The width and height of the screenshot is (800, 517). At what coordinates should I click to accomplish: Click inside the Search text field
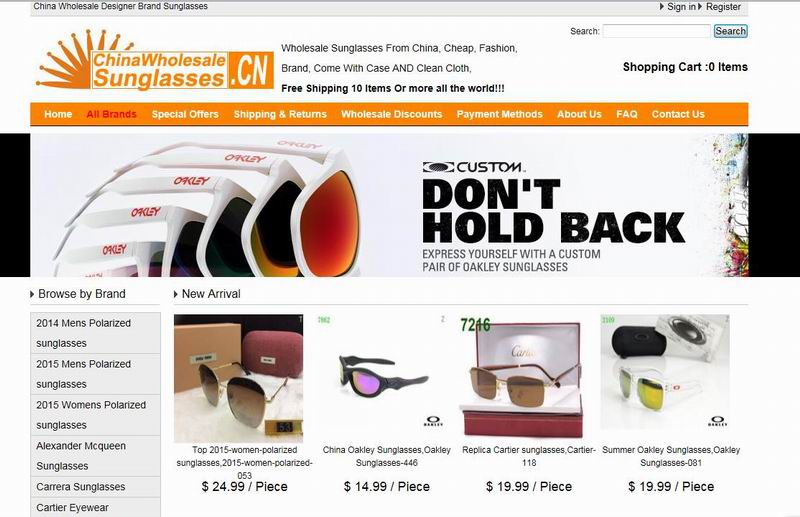tap(657, 31)
